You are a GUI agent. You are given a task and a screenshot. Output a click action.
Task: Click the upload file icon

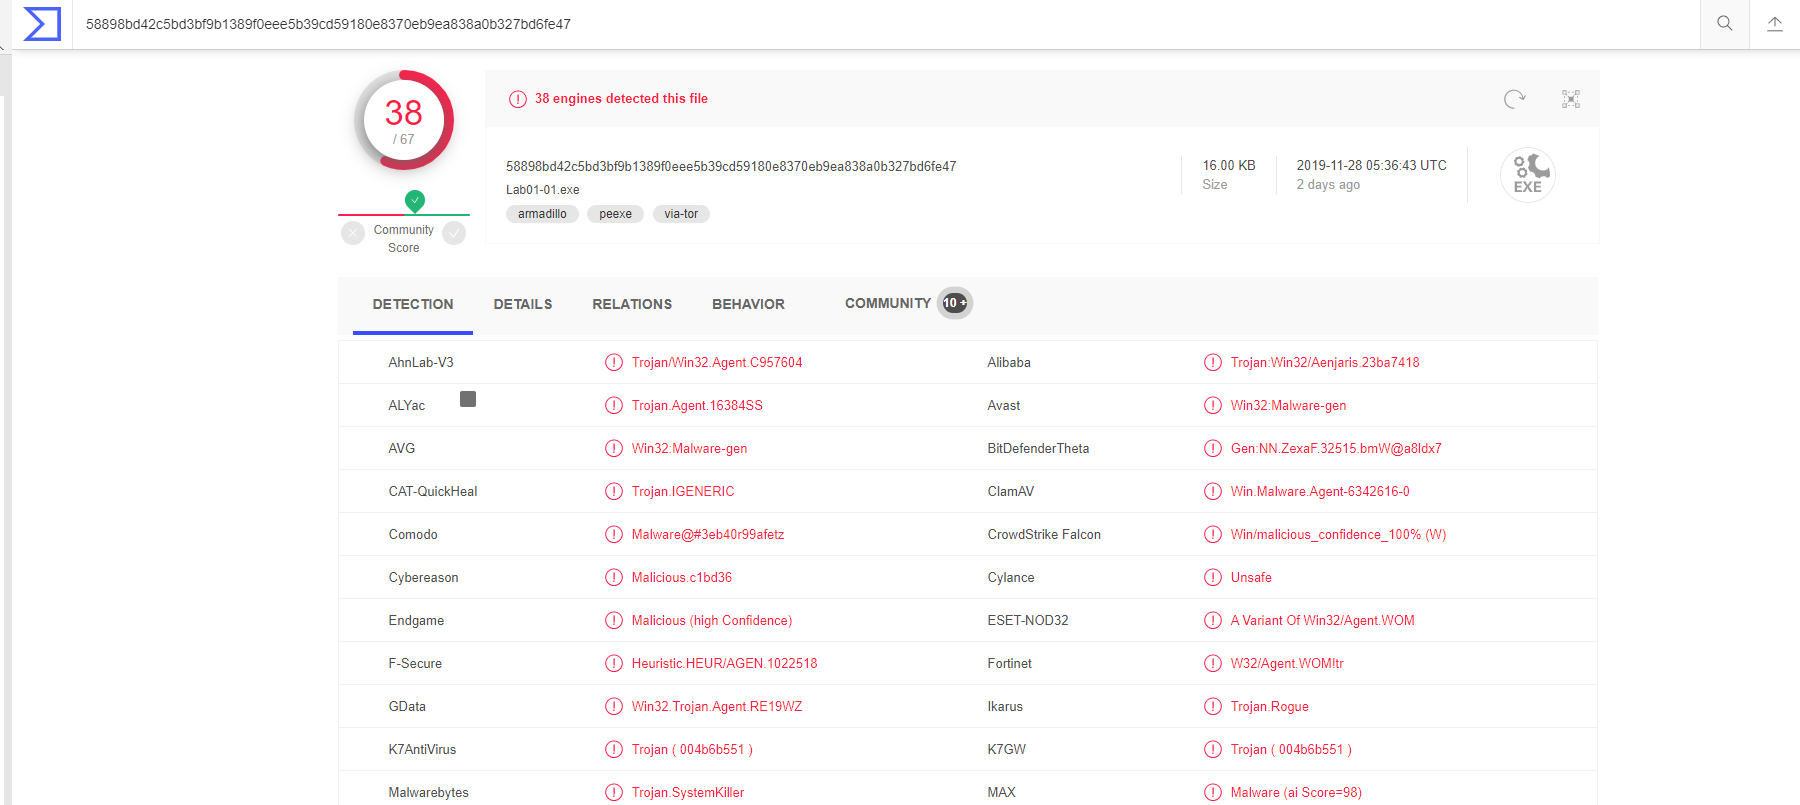(x=1775, y=24)
